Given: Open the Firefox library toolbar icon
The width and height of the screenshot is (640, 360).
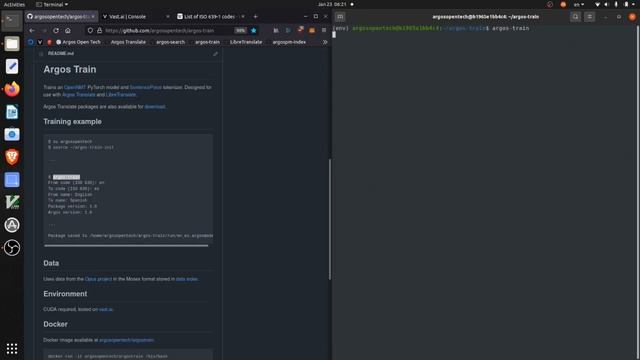Looking at the screenshot, I should [276, 30].
